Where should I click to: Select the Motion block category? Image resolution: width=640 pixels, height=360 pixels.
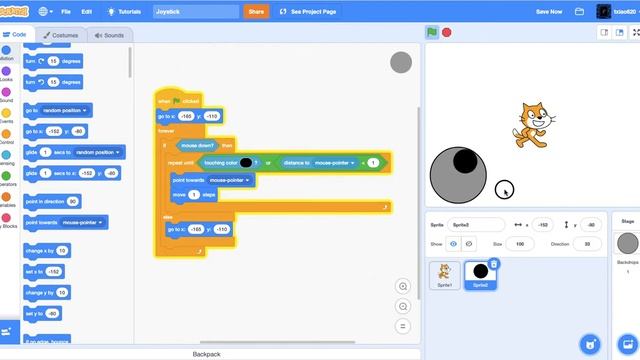pos(6,53)
